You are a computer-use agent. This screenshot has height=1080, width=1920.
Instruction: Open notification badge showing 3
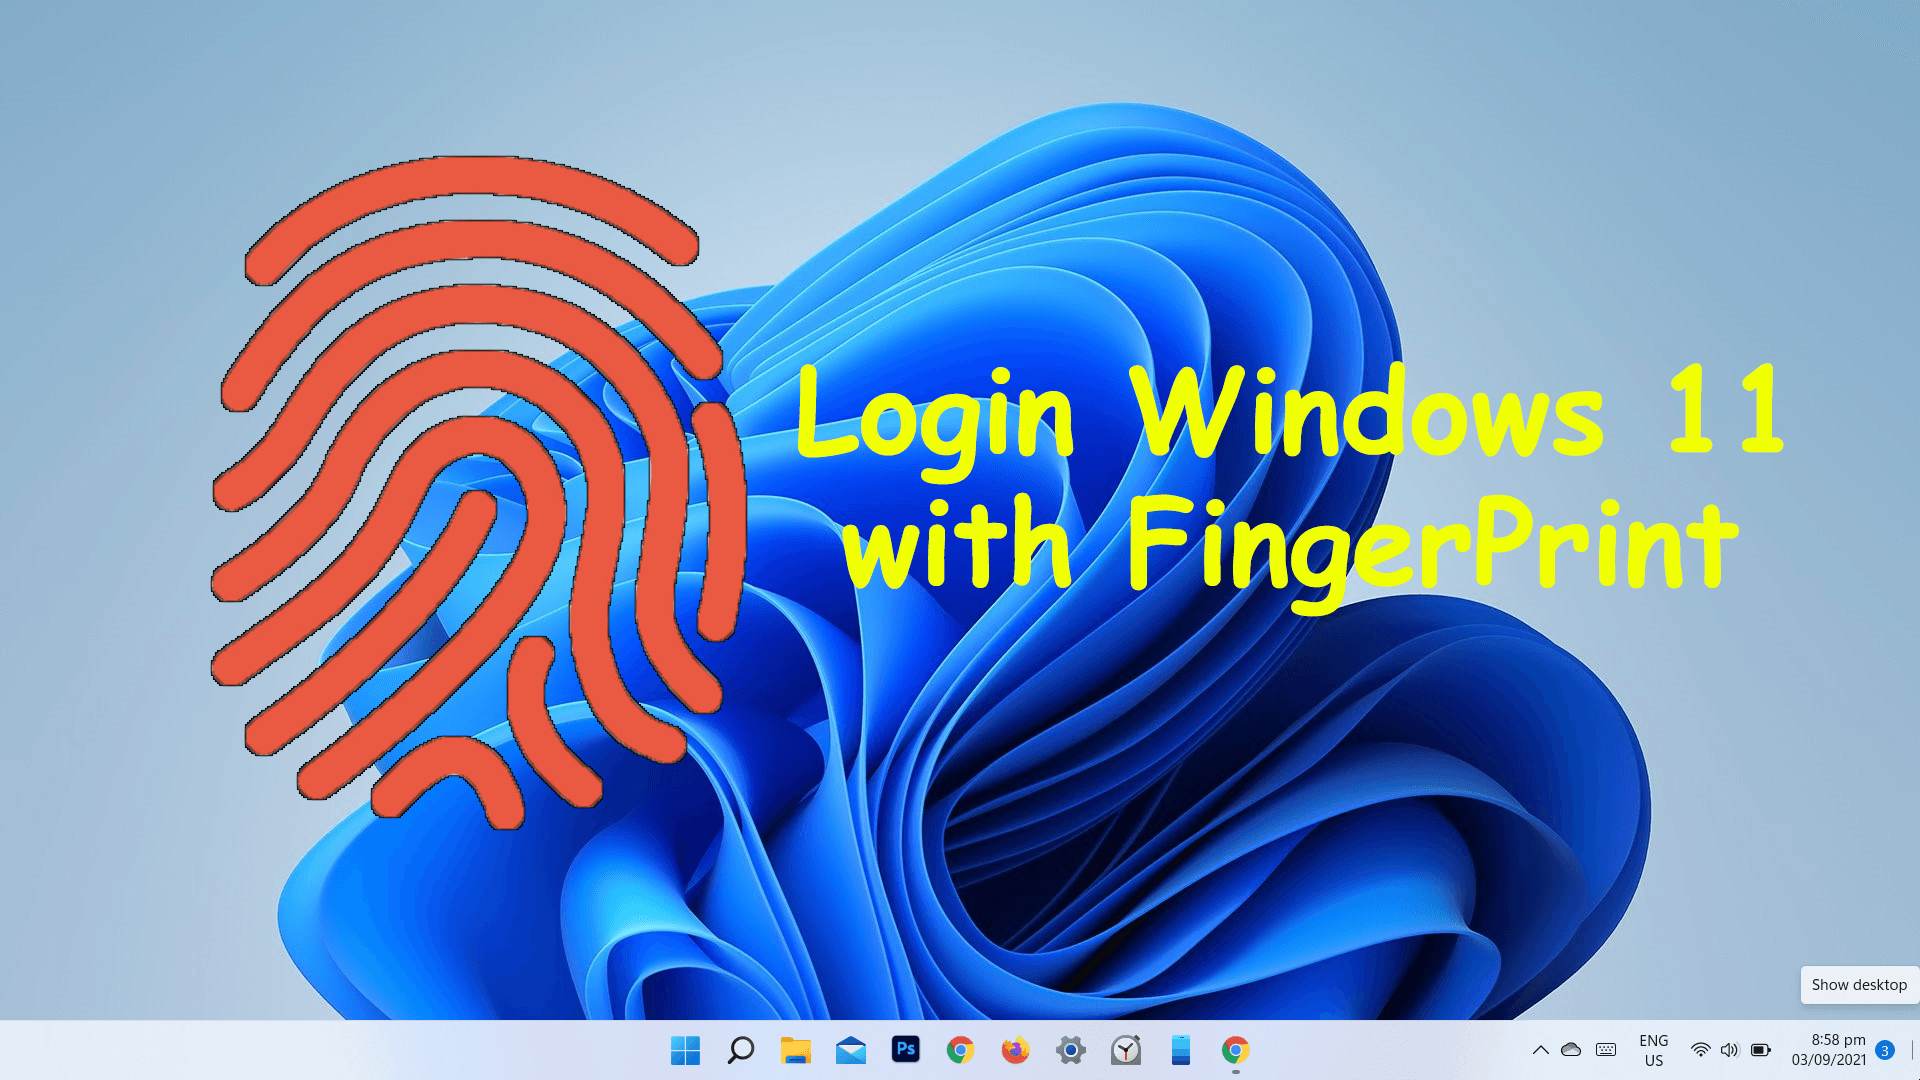[x=1885, y=1050]
